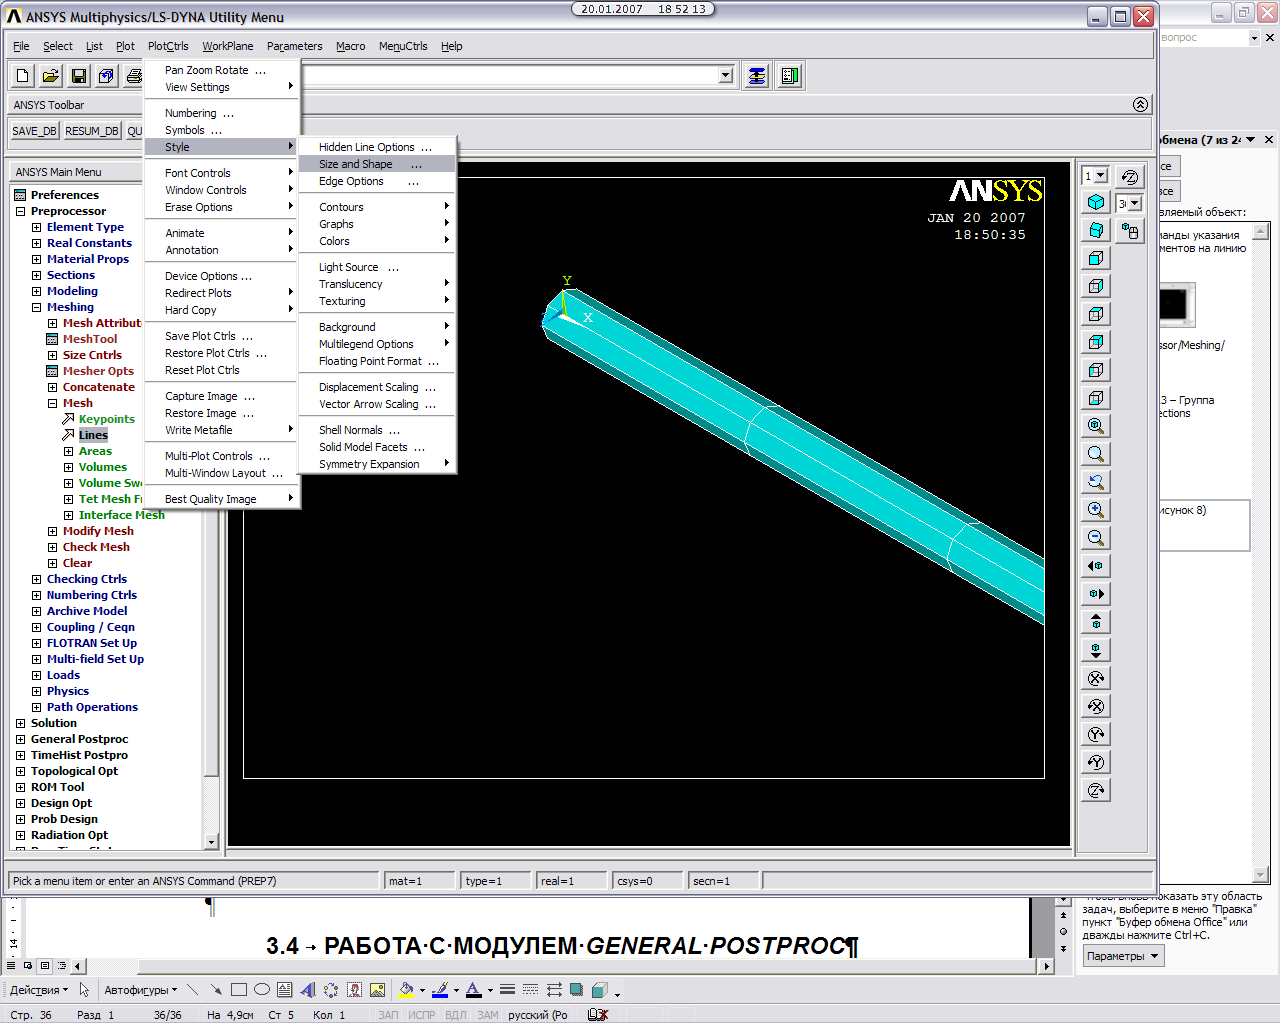Collapse the ANSYS Toolbar chevron button
Image resolution: width=1280 pixels, height=1024 pixels.
pos(1140,105)
